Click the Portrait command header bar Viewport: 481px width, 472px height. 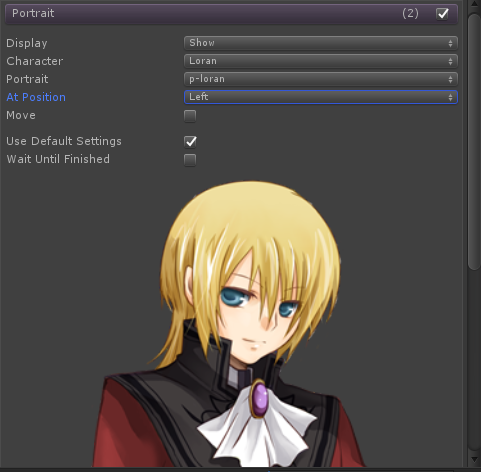click(231, 13)
